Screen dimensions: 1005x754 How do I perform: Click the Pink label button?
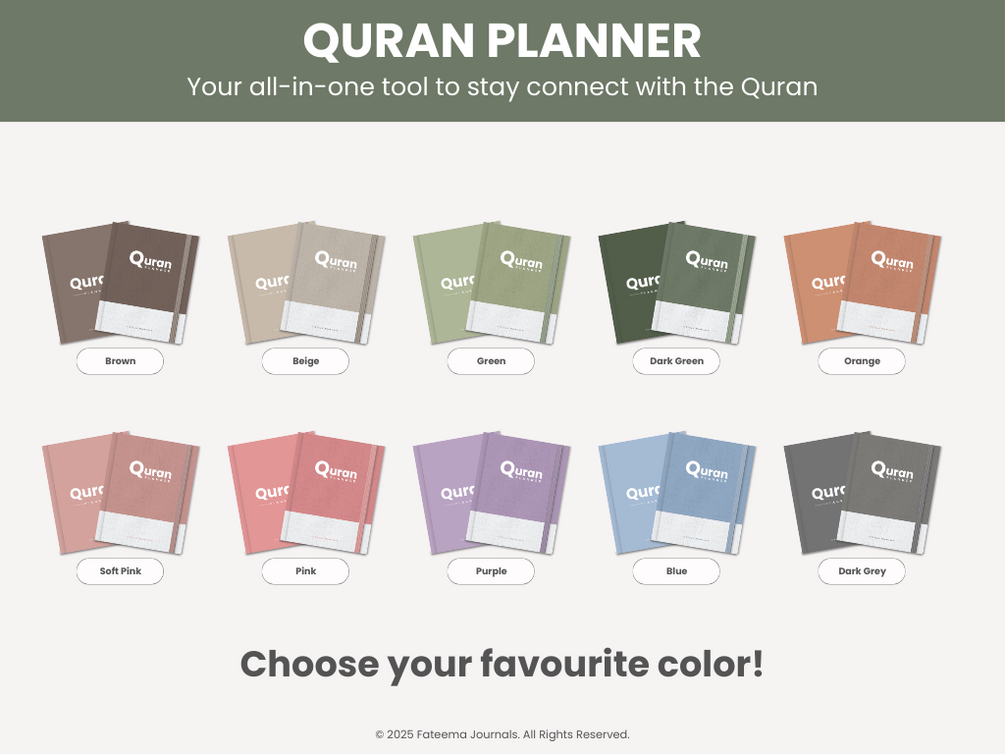(x=305, y=571)
